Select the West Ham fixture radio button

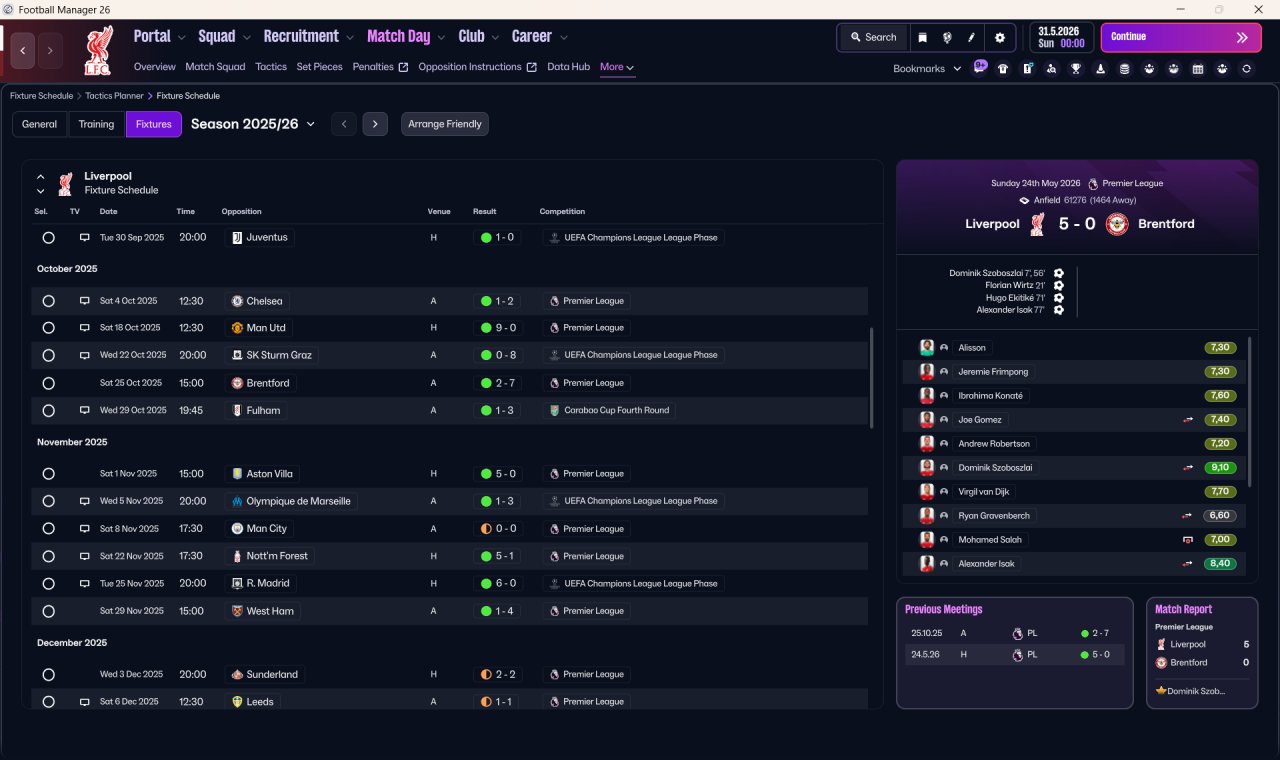coord(48,611)
